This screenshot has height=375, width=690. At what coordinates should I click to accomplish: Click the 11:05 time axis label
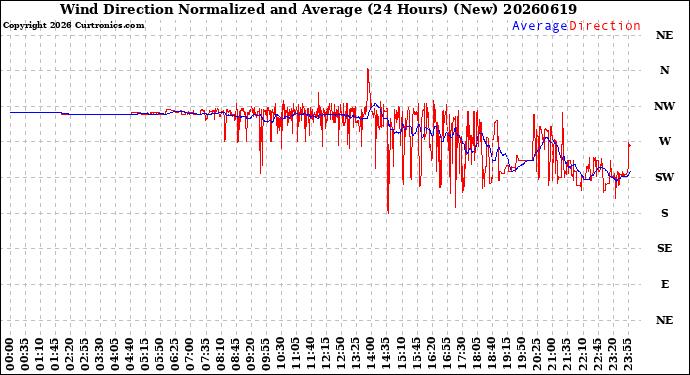[x=295, y=355]
